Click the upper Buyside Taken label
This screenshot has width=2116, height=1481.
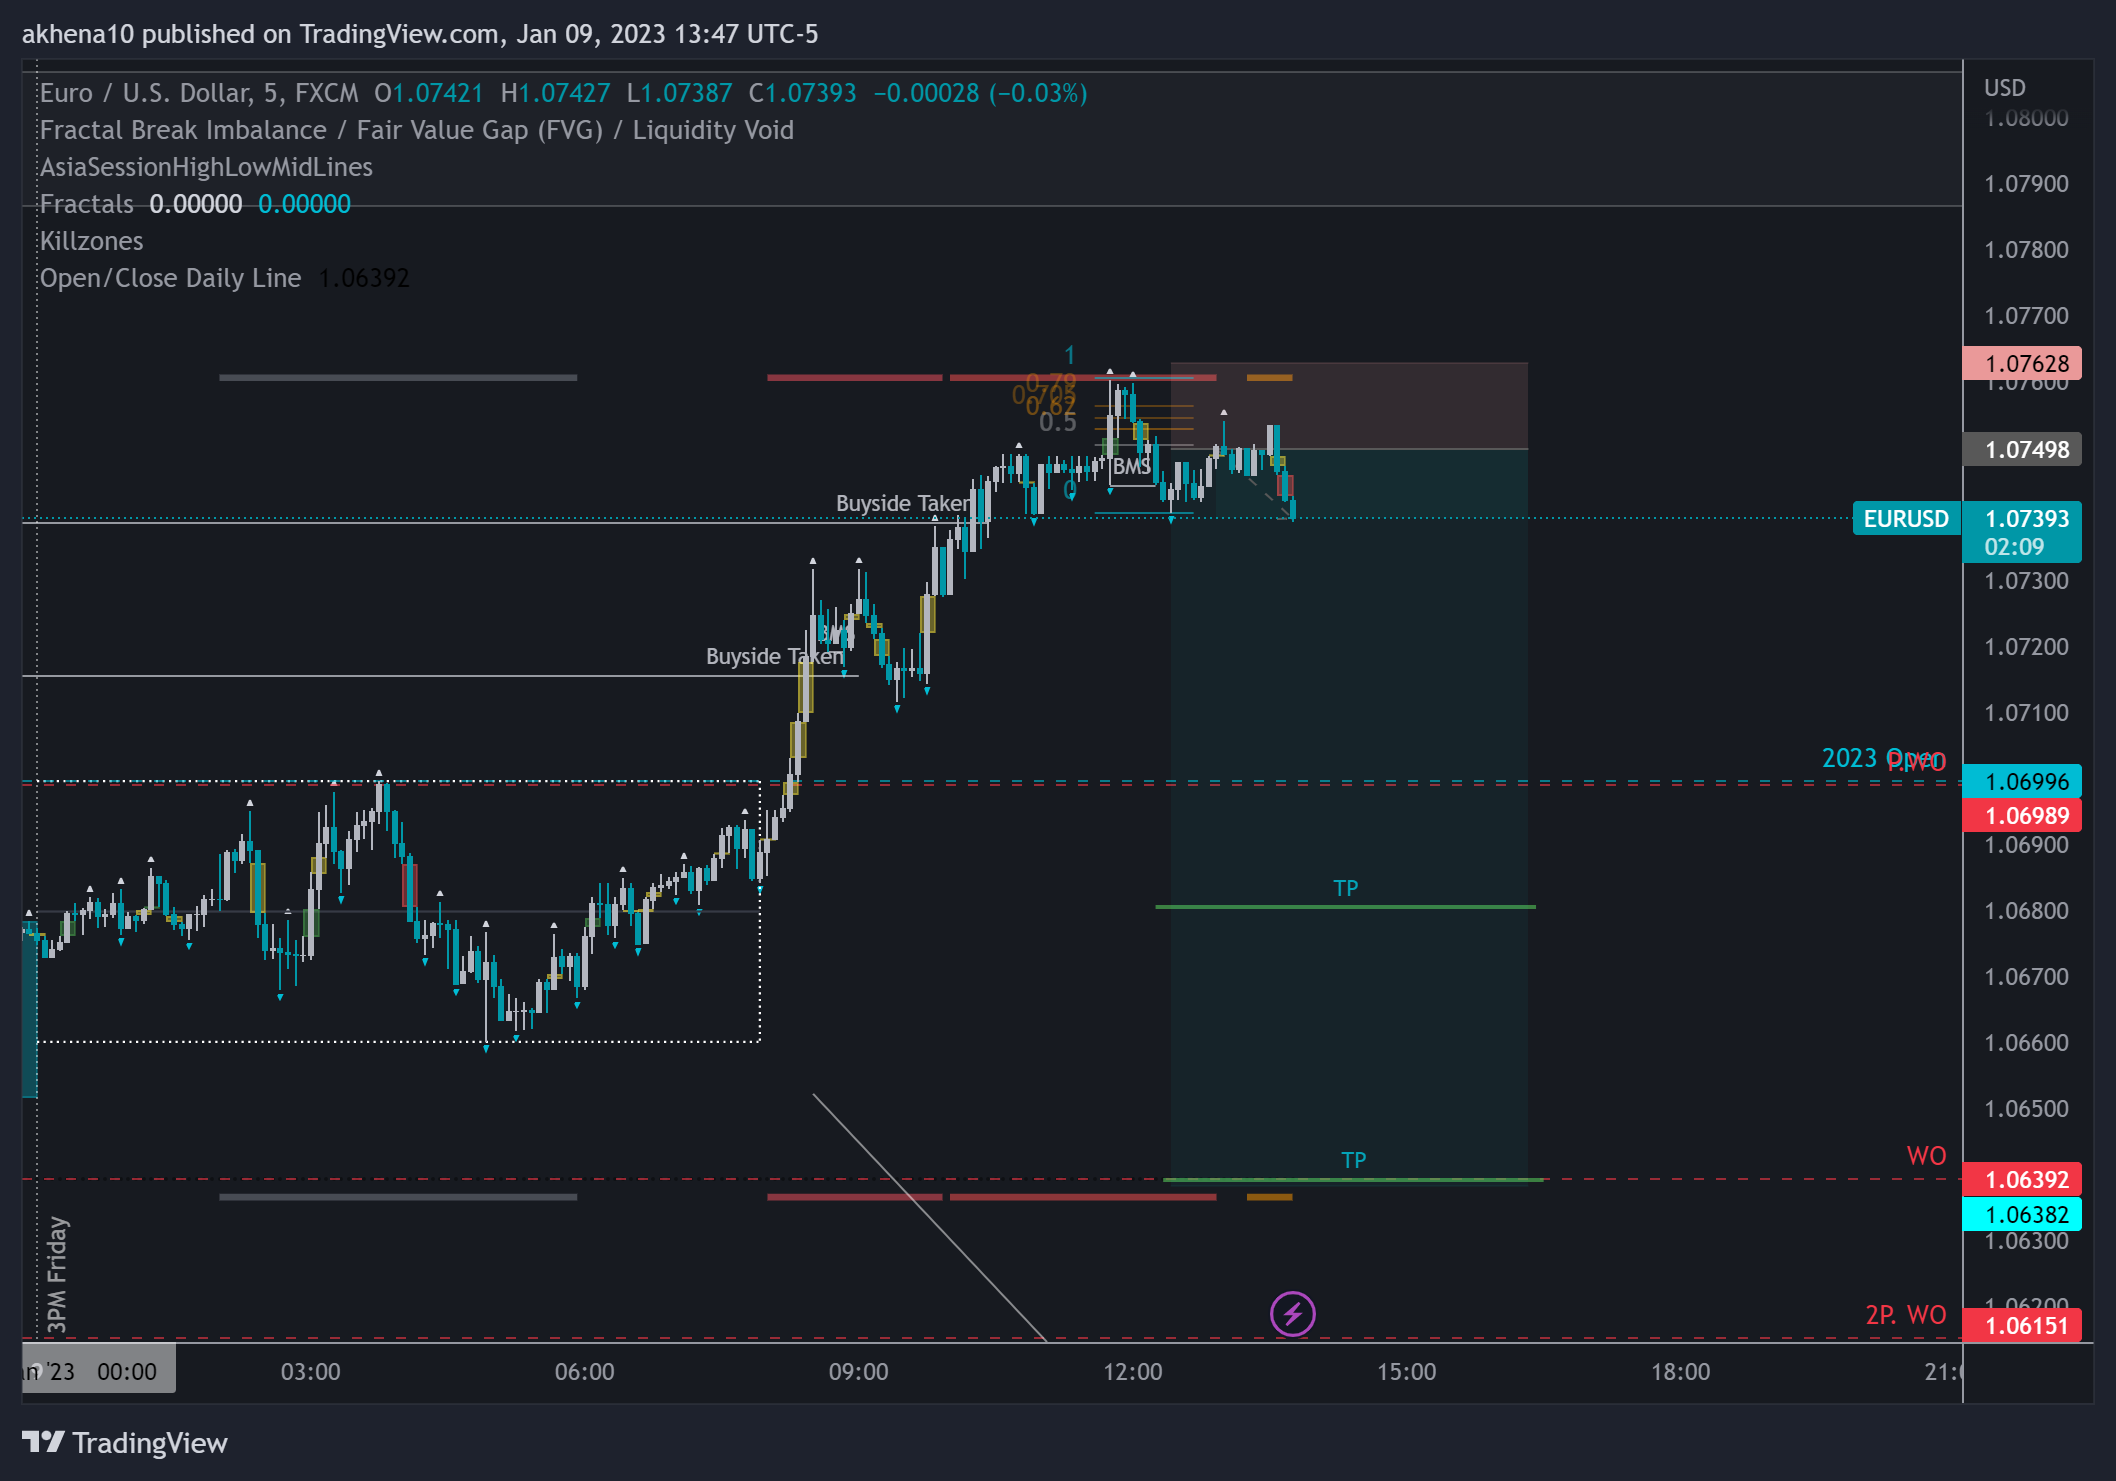coord(903,503)
